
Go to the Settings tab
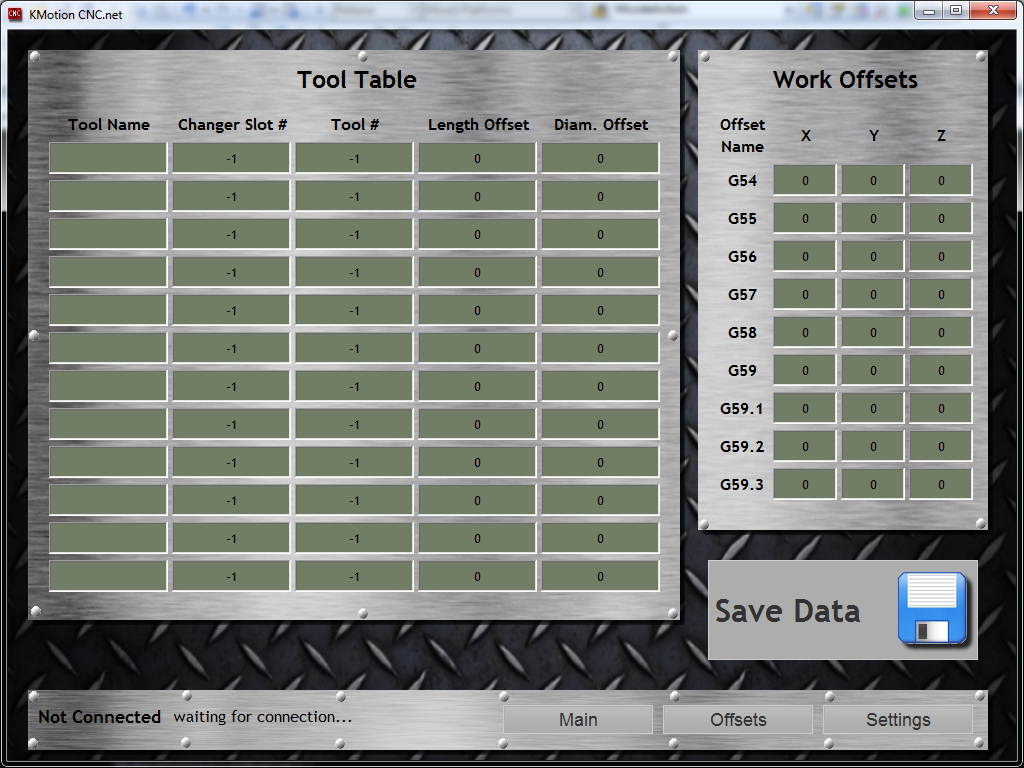[x=898, y=720]
